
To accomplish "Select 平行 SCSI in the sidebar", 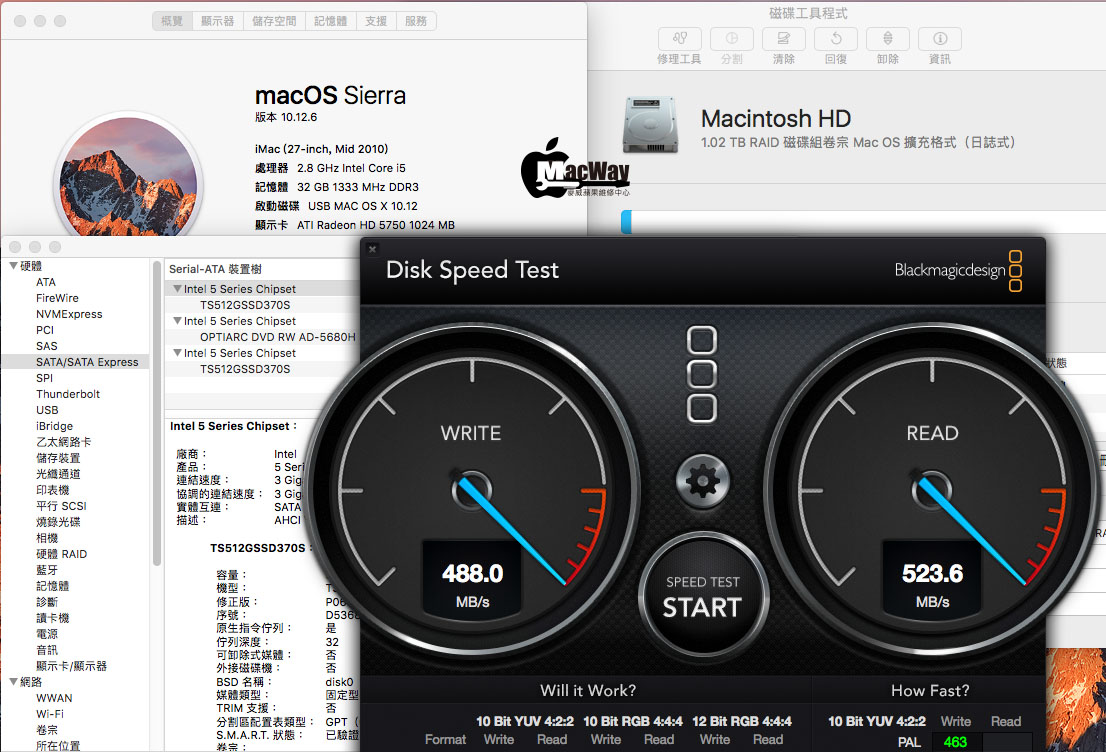I will (61, 506).
